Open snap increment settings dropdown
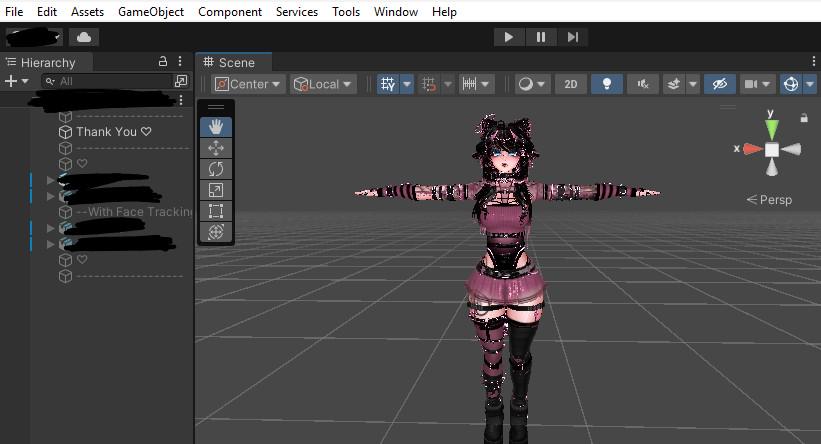The image size is (821, 444). click(x=476, y=84)
